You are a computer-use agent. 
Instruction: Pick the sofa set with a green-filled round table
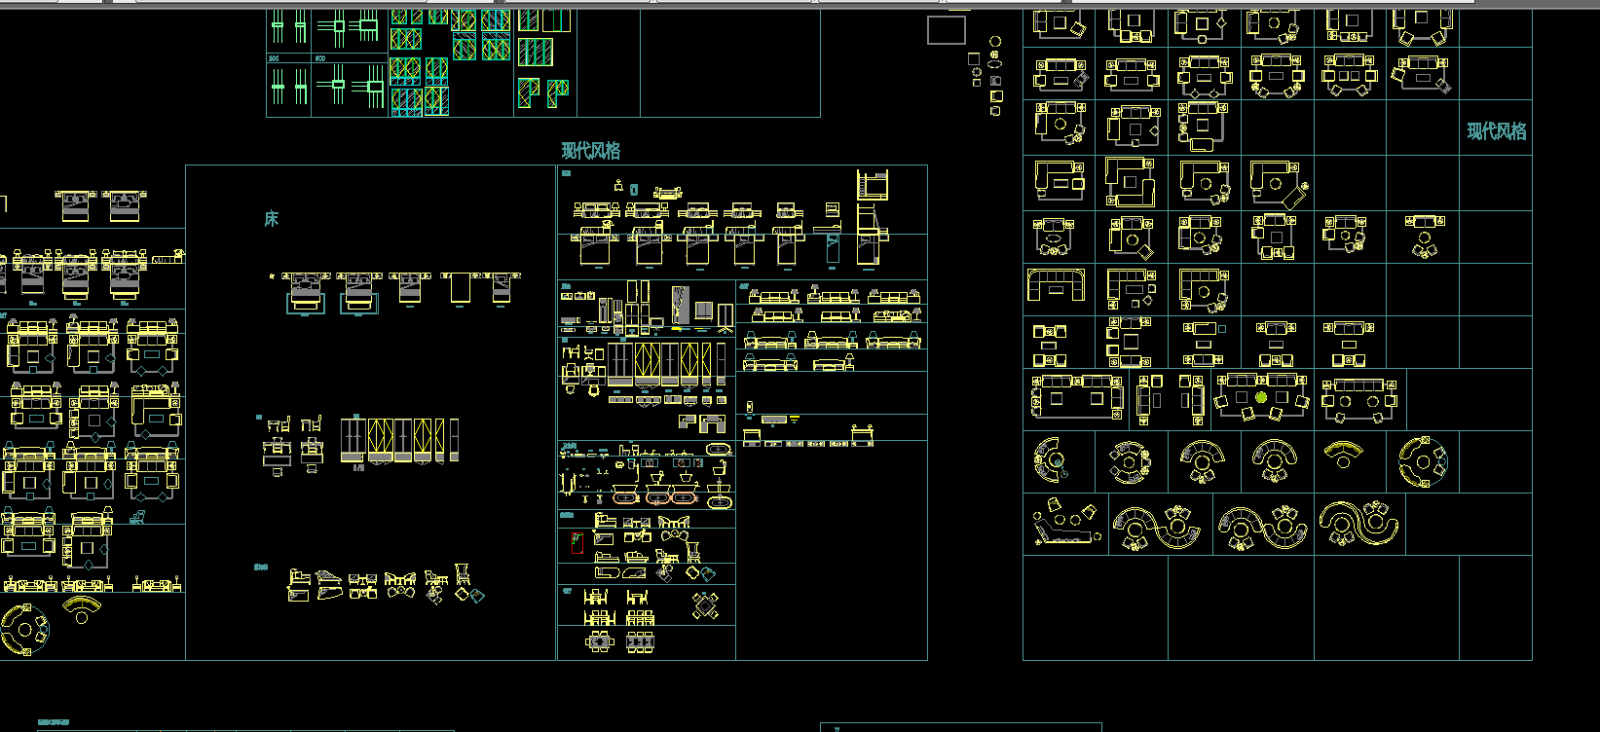point(1262,396)
